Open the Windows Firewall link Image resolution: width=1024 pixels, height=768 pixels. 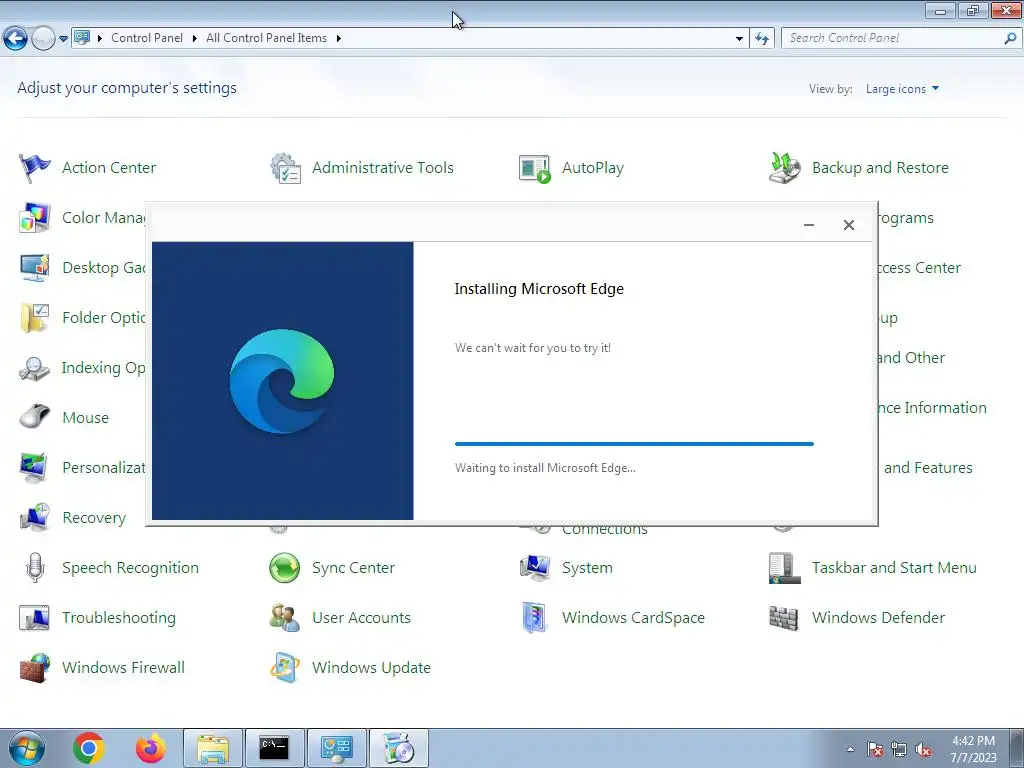pyautogui.click(x=123, y=667)
